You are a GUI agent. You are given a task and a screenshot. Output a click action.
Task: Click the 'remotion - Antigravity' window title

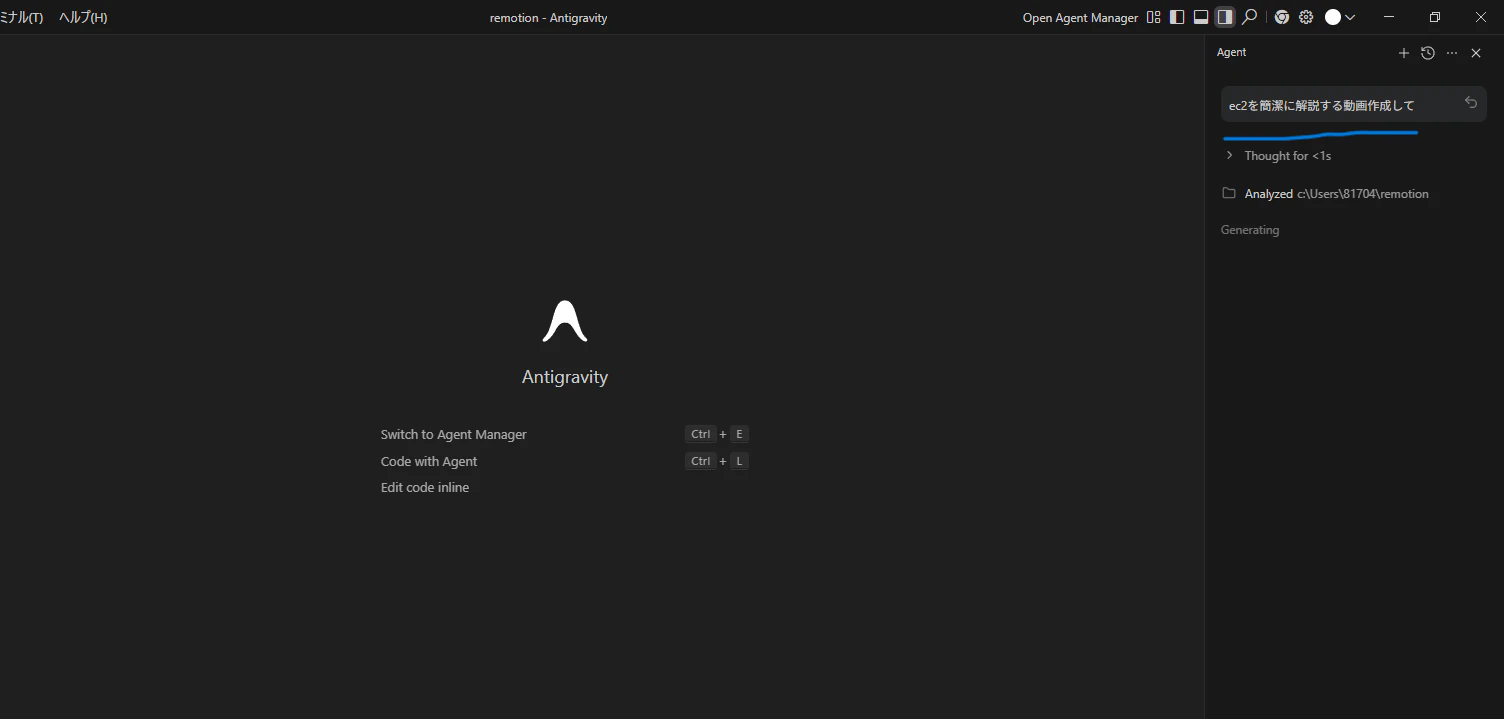[x=548, y=18]
